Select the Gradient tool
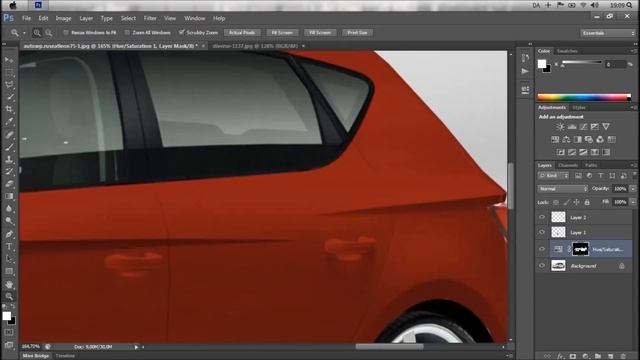 tap(9, 196)
